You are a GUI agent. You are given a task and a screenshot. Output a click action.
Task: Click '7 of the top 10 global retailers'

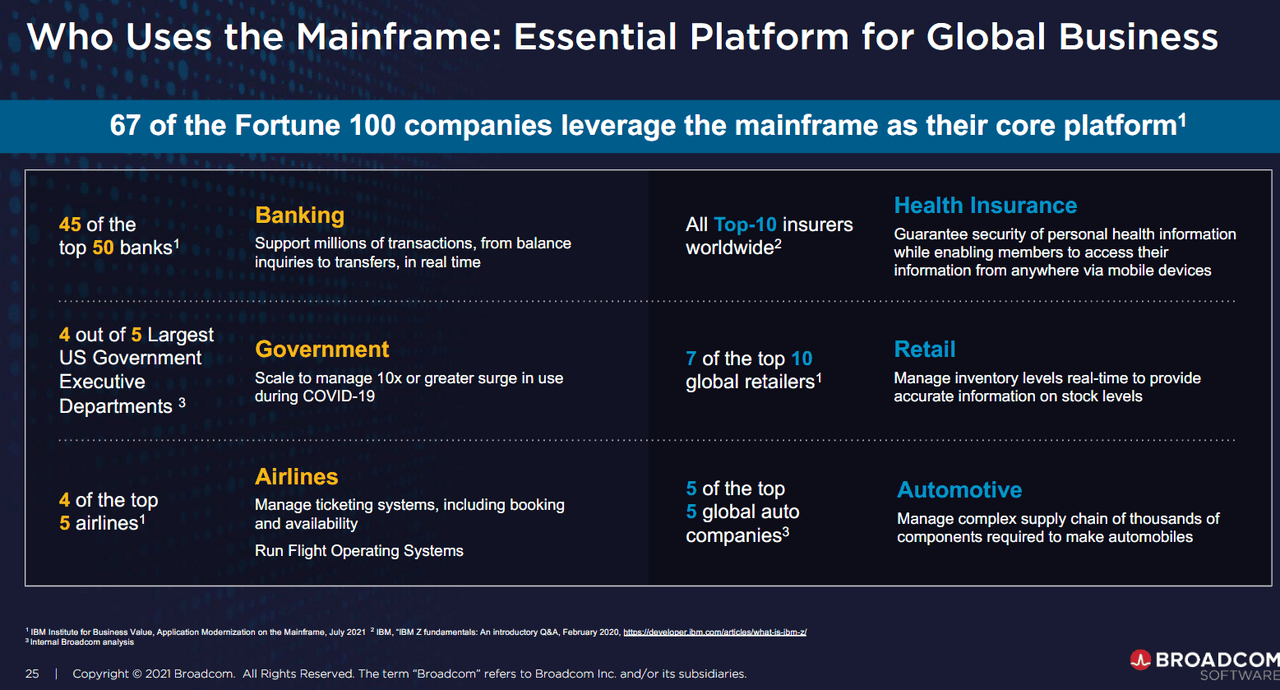[x=754, y=370]
